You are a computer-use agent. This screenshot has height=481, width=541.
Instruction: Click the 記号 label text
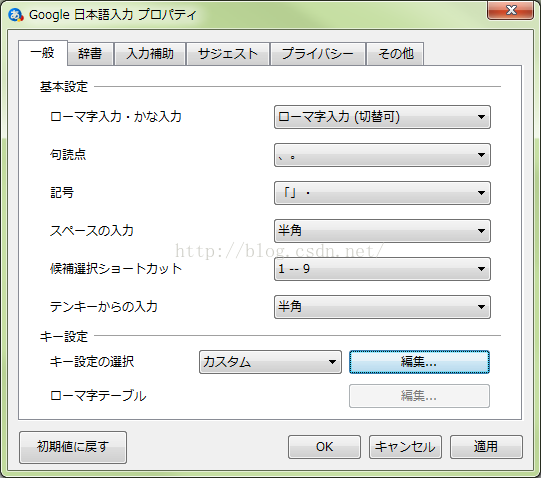click(62, 193)
